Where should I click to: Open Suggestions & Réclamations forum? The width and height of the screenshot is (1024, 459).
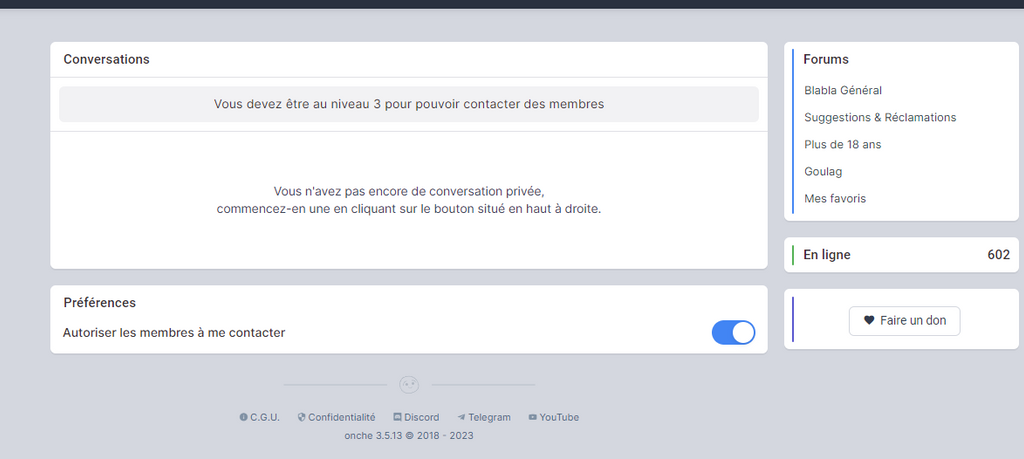tap(880, 117)
